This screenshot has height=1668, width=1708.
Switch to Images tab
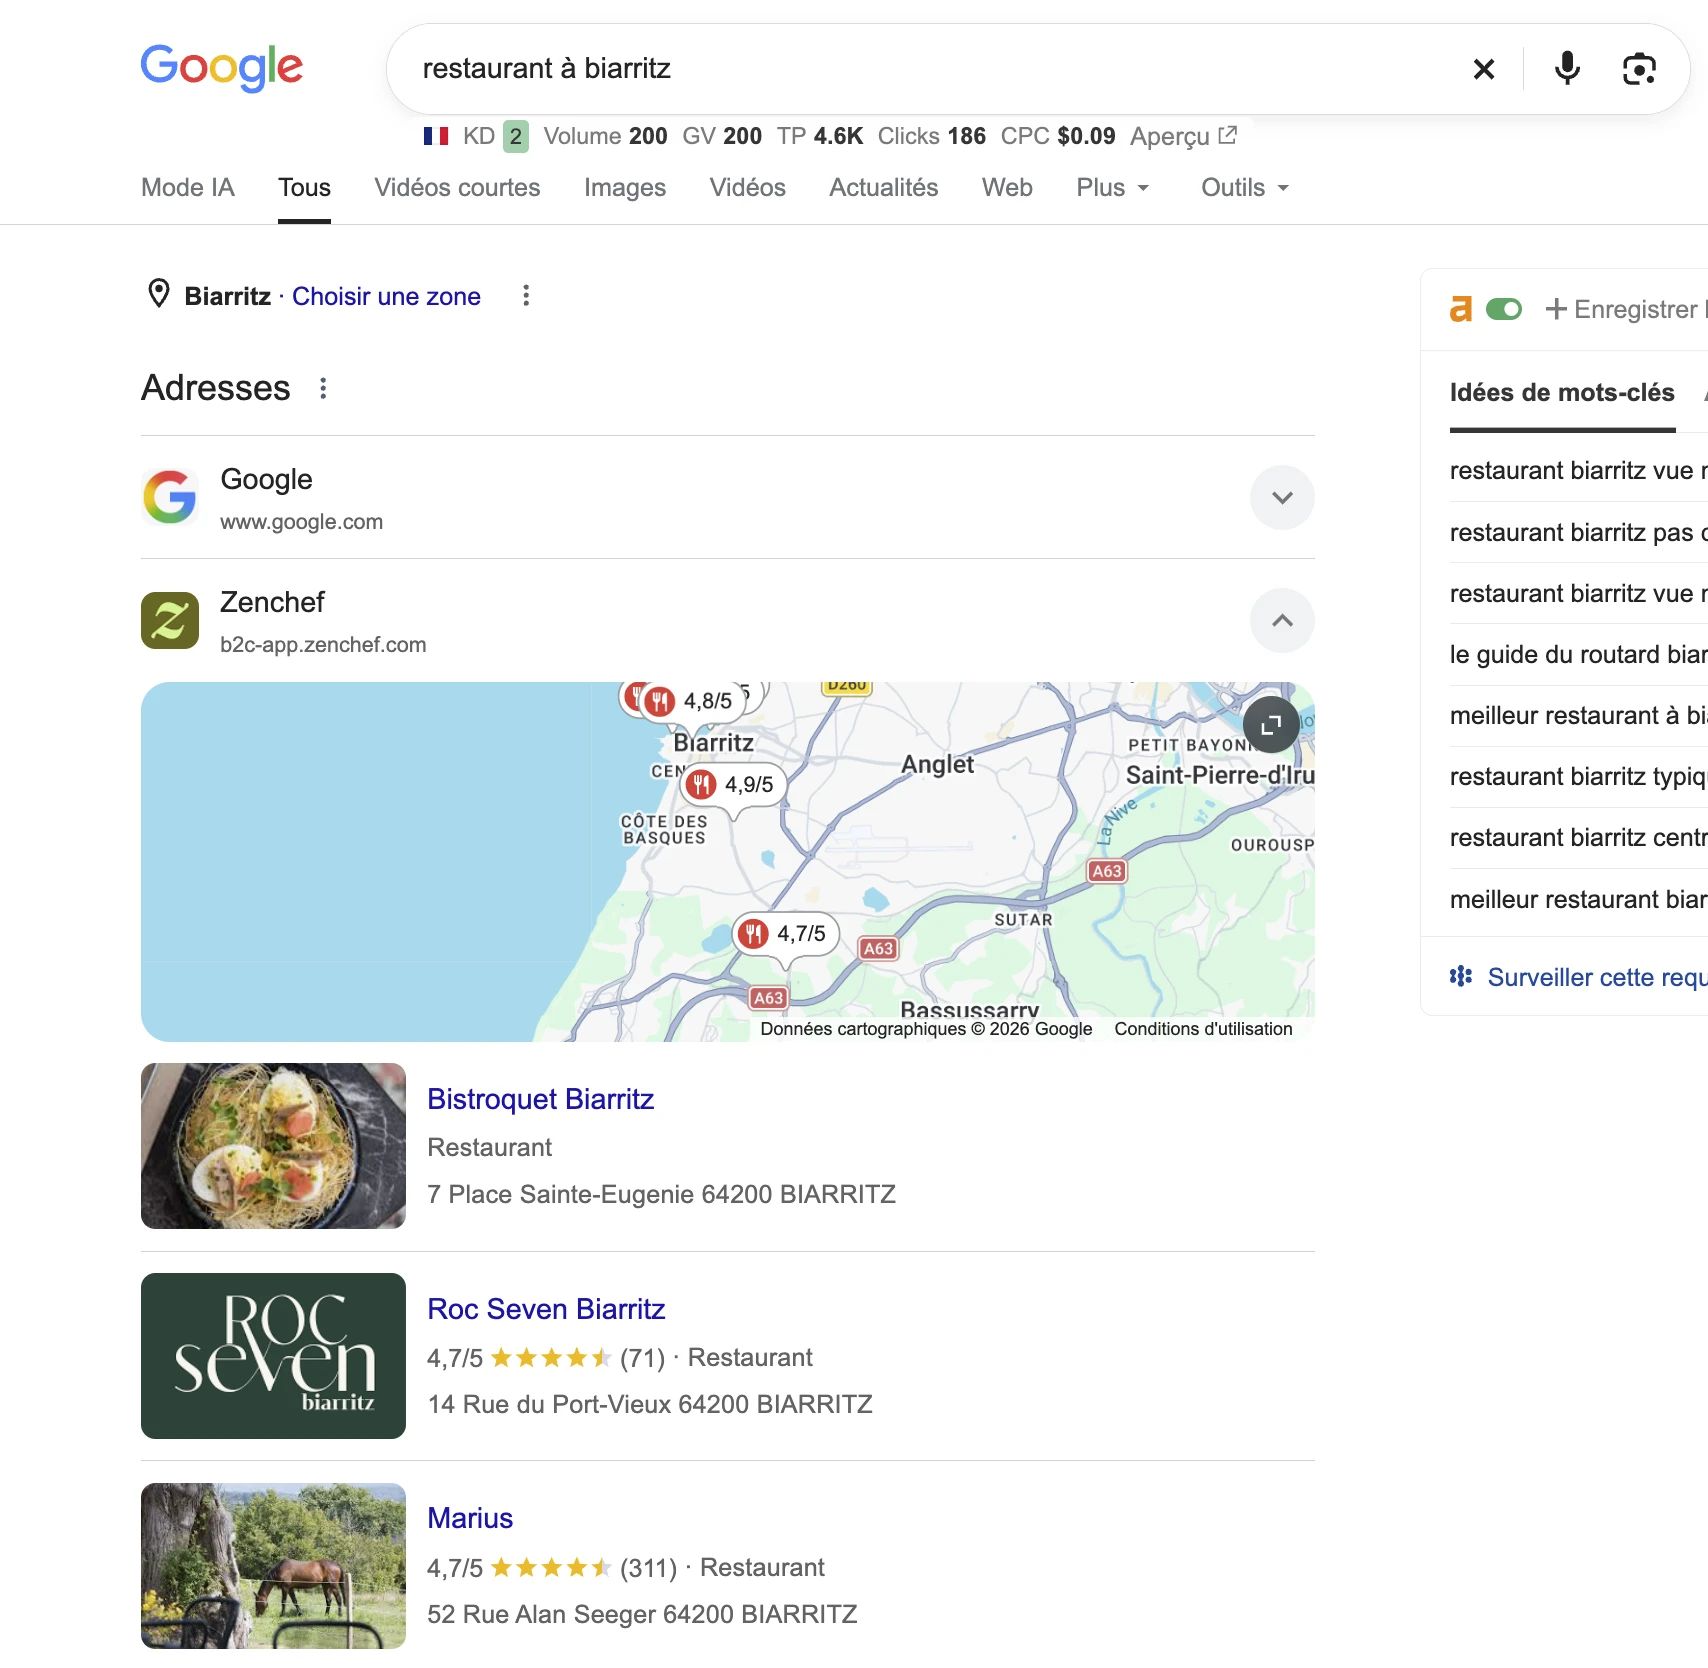(625, 188)
